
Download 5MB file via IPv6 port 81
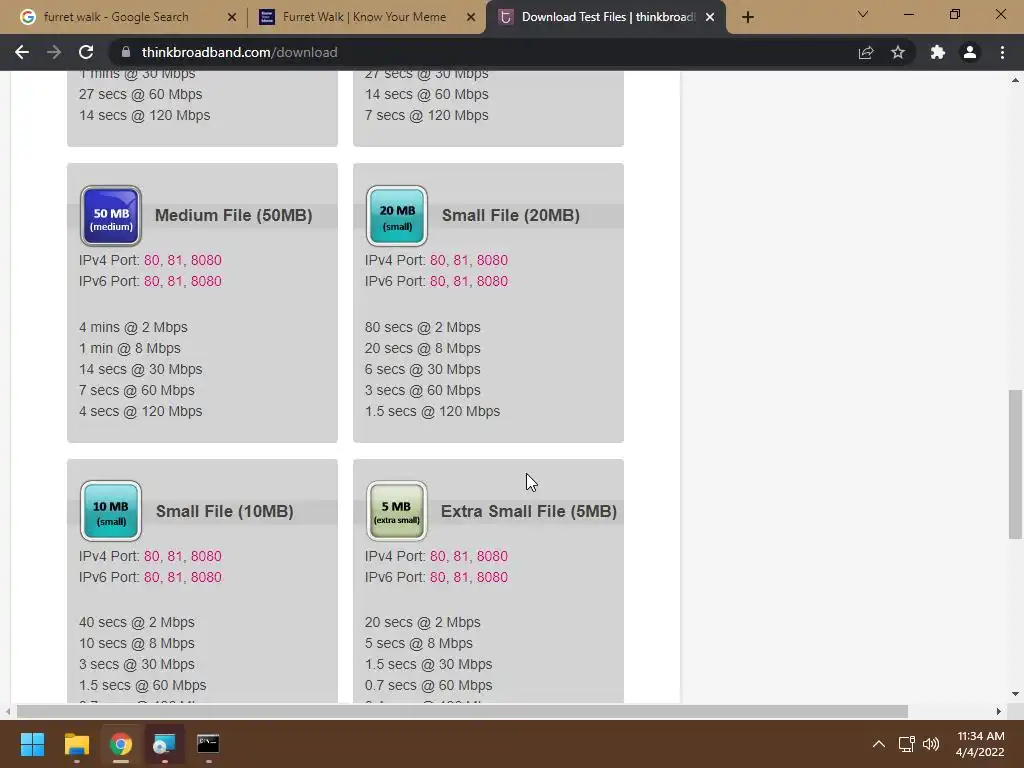(460, 577)
